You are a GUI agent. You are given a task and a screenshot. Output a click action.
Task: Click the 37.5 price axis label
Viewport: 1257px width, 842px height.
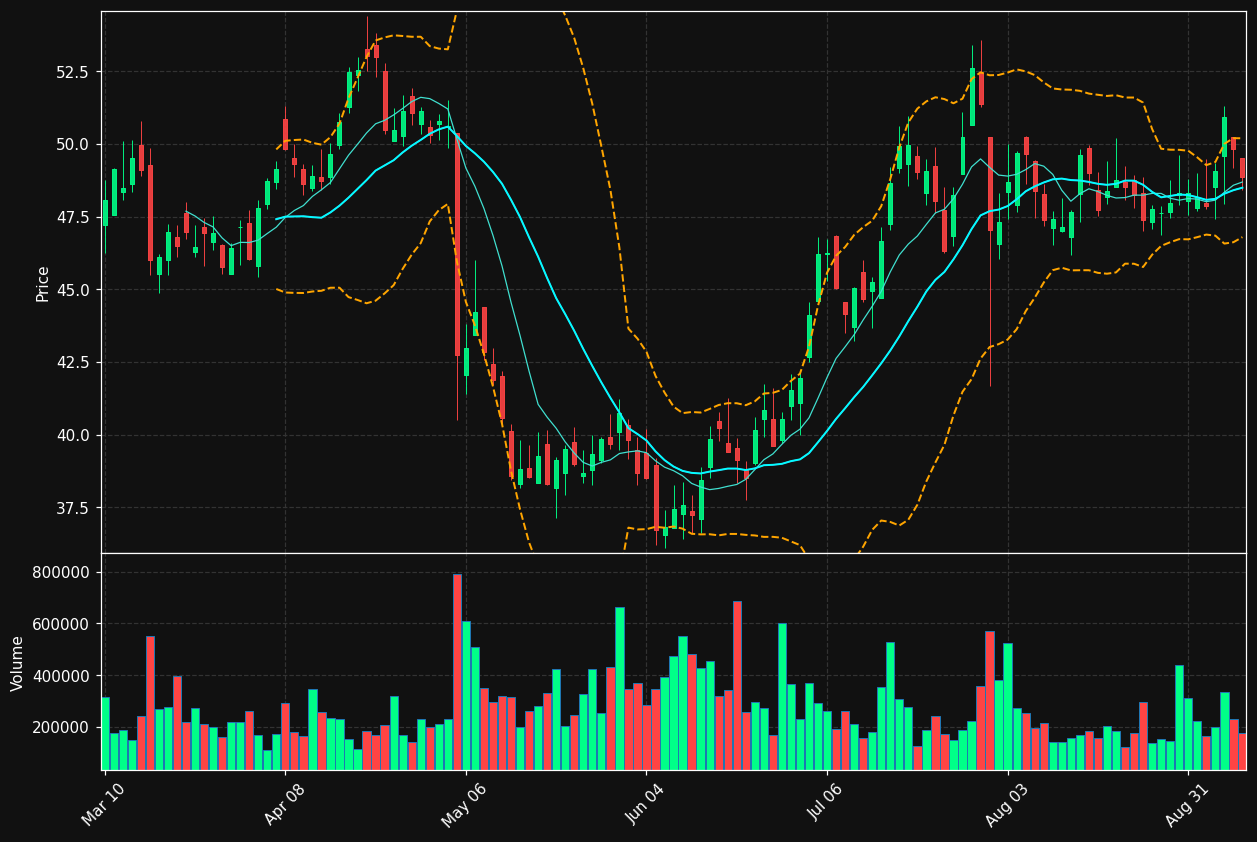coord(73,508)
